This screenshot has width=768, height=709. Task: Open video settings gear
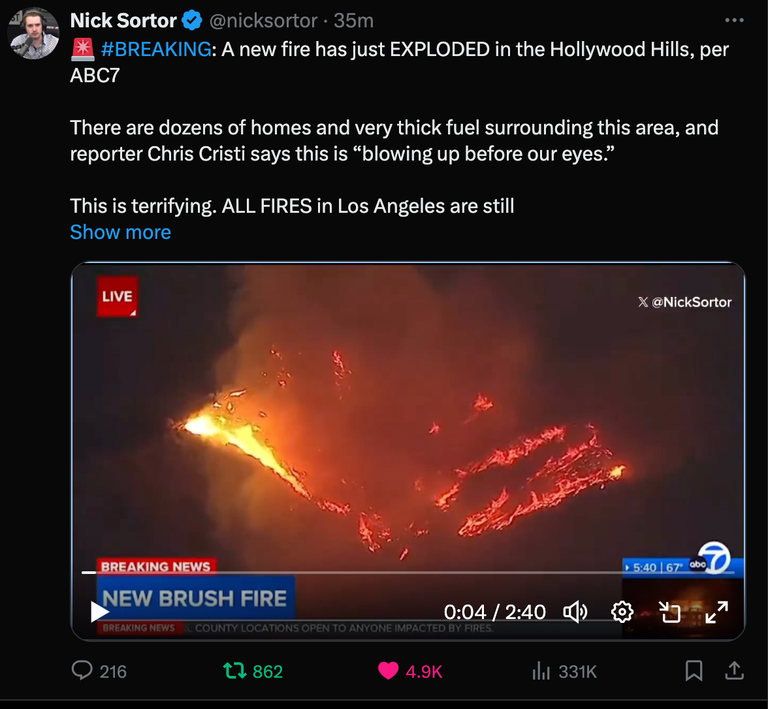tap(622, 612)
